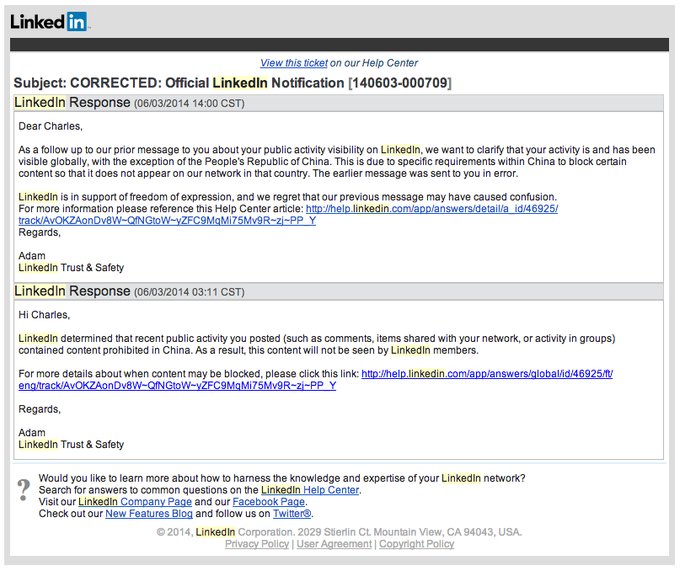Click the first 'LinkedIn Trust & Safety' signature
Screen dimensions: 680x571
coord(71,268)
